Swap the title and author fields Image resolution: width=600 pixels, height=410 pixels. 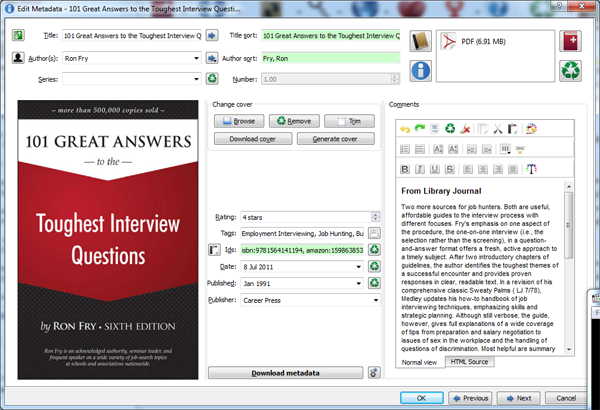pos(18,36)
